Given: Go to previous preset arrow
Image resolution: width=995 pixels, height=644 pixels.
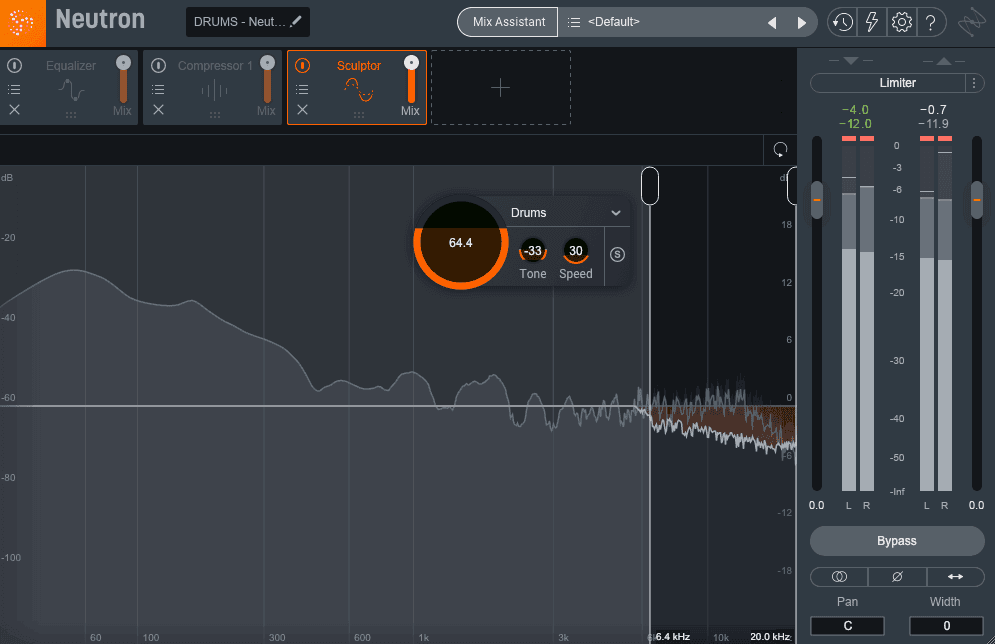Looking at the screenshot, I should pos(772,23).
